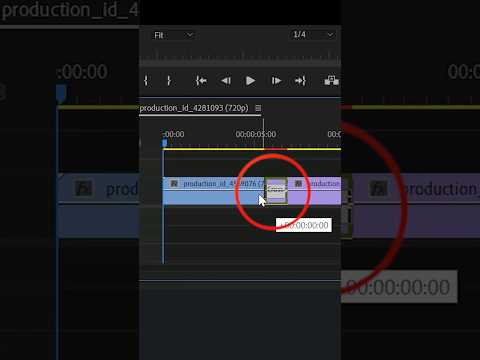The width and height of the screenshot is (480, 360).
Task: Select the production_id_4281093 (720p) sequence tab
Action: coord(194,108)
